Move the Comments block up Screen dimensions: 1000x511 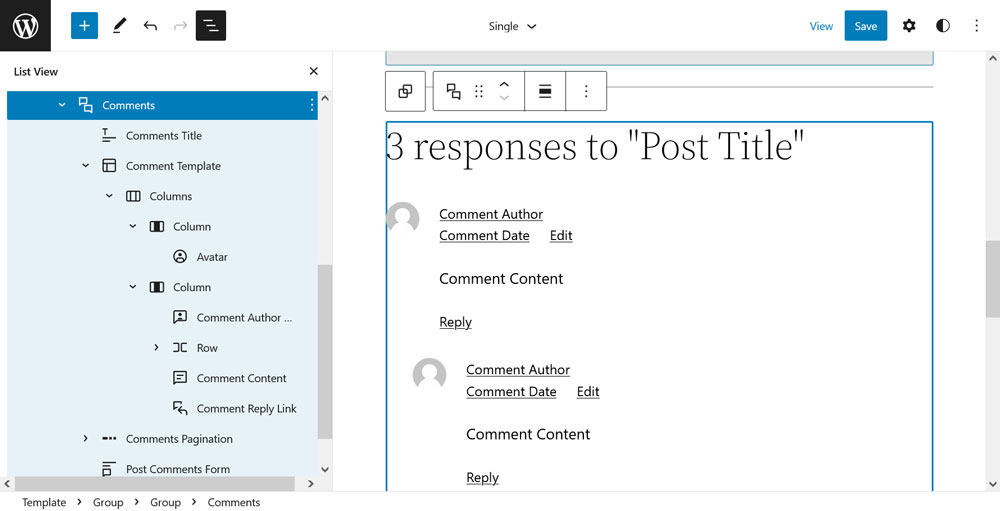[504, 84]
